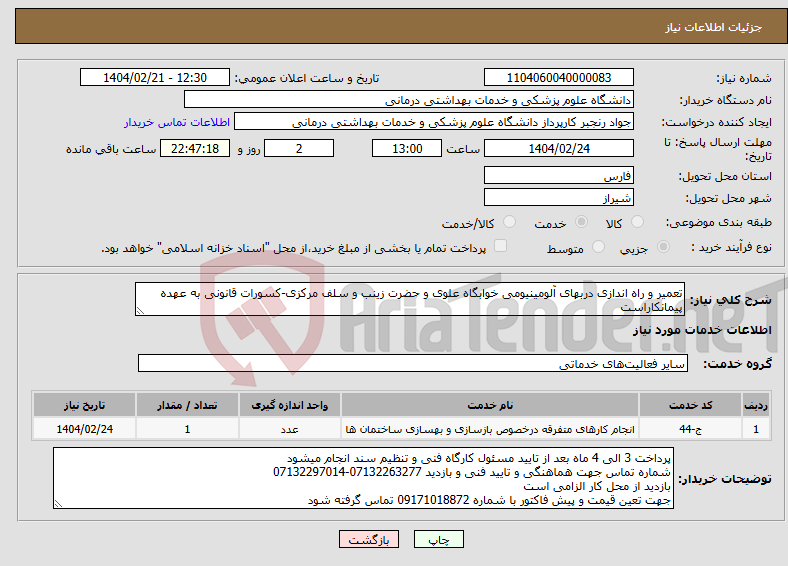788x566 pixels.
Task: Click the buyer organization name field
Action: point(409,100)
